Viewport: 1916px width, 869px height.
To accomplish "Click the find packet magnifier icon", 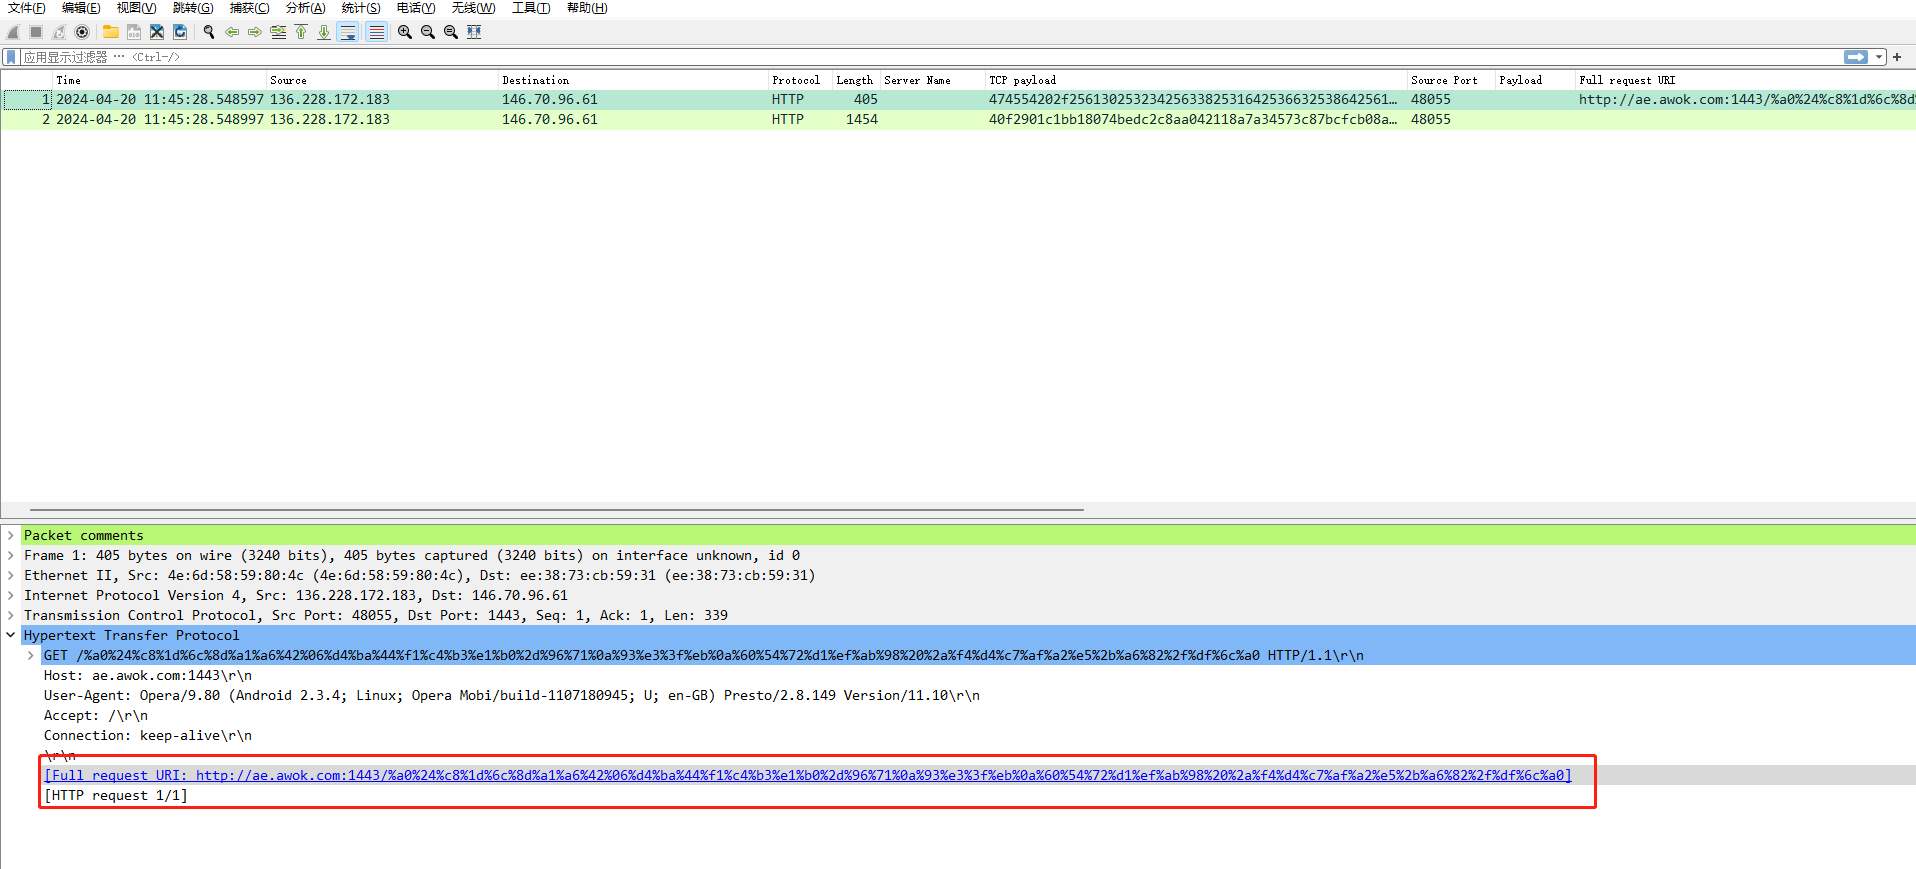I will 209,32.
